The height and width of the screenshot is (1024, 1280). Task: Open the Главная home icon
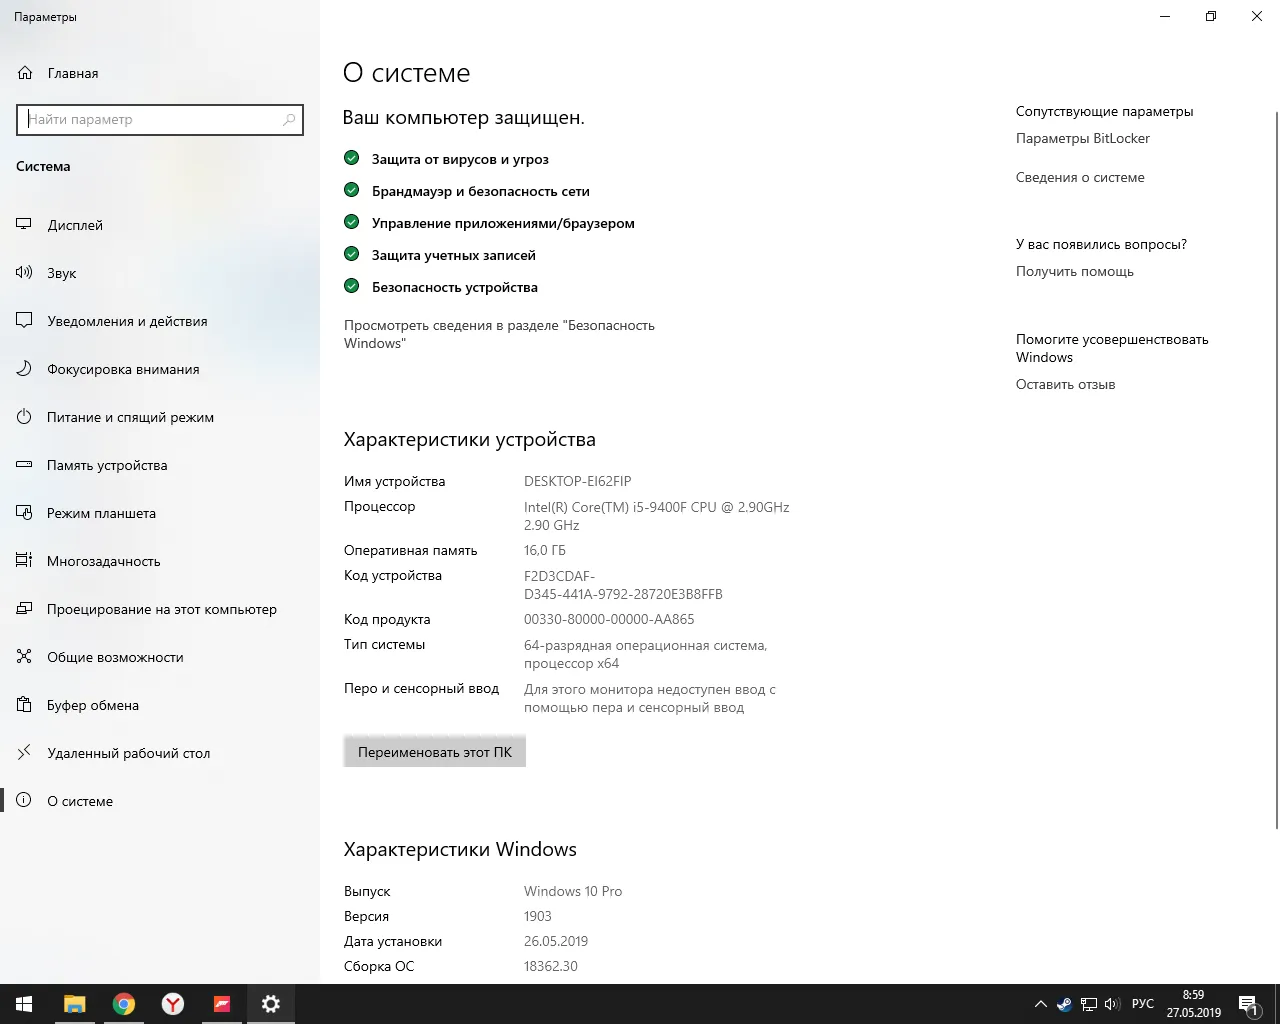point(25,73)
